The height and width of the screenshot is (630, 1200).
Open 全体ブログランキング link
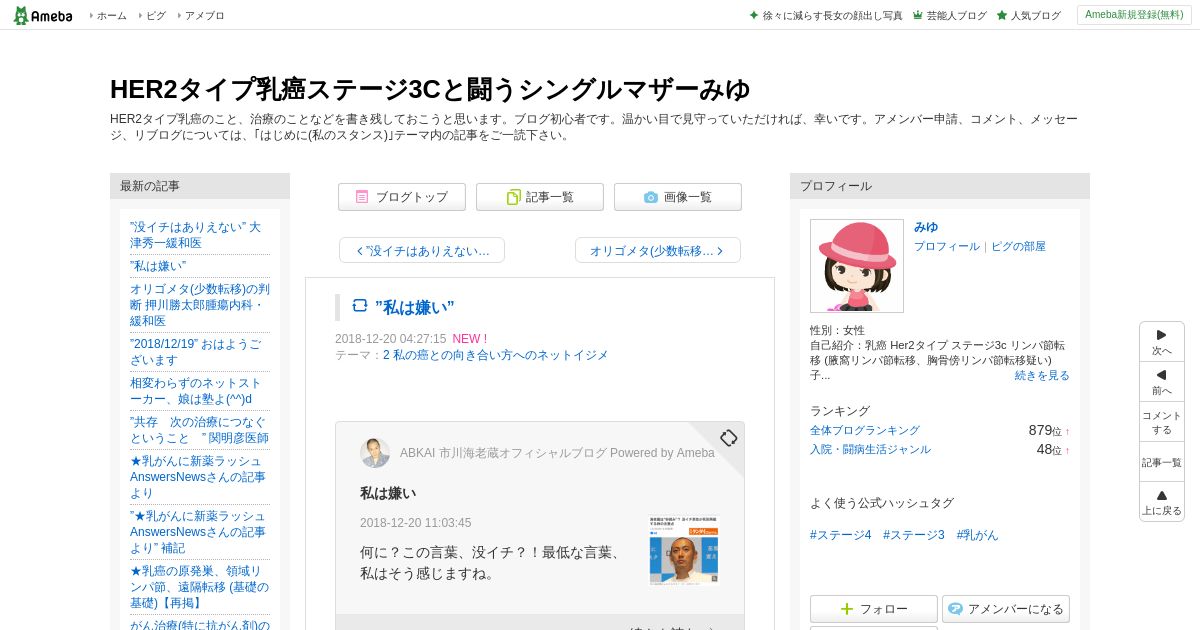coord(865,430)
